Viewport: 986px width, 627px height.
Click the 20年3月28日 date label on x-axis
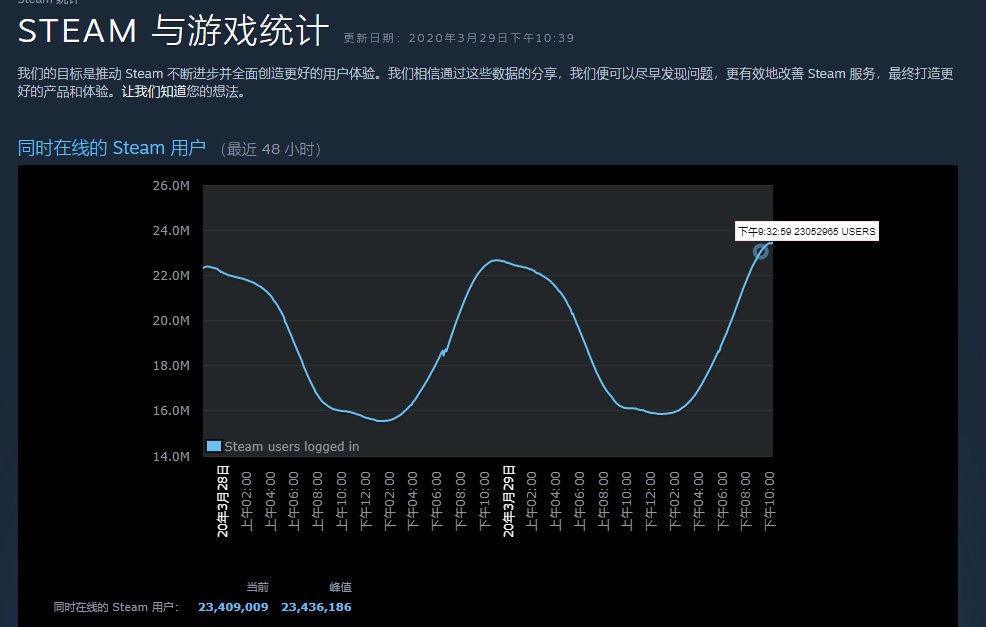click(223, 501)
